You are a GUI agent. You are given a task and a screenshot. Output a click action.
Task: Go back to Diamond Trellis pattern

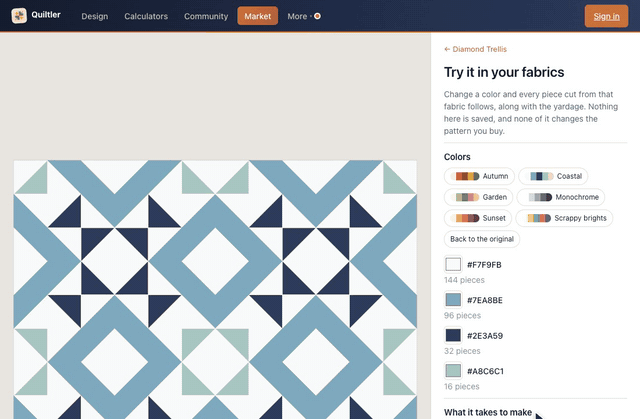(x=476, y=49)
